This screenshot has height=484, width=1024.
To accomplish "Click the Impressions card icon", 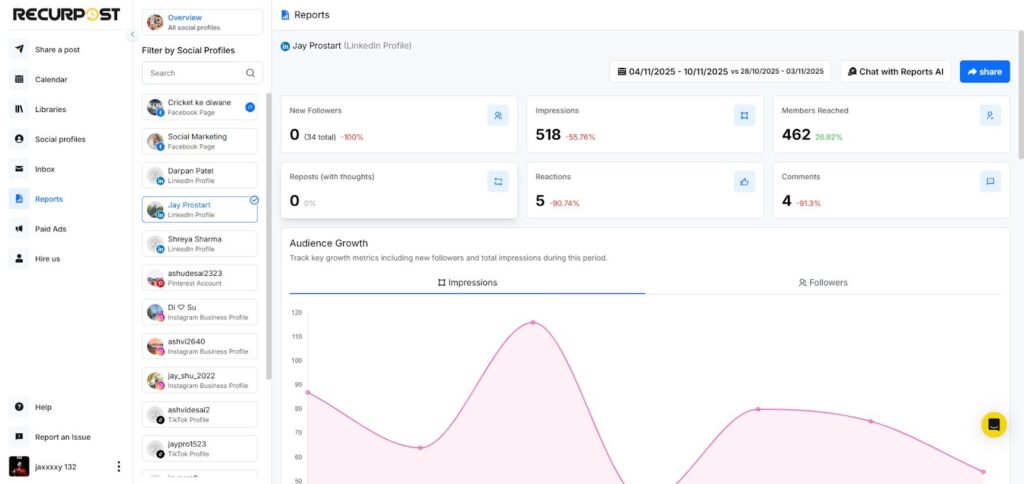I will (744, 116).
